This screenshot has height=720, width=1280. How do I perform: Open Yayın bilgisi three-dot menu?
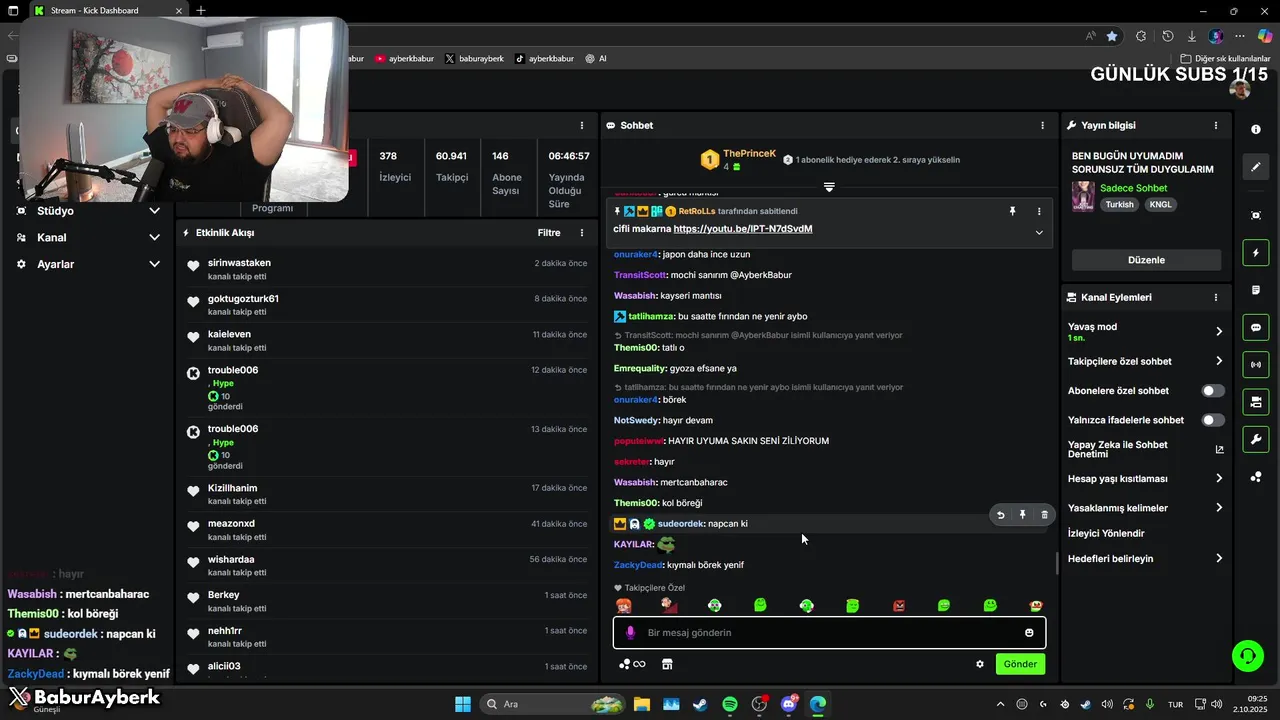click(1216, 125)
